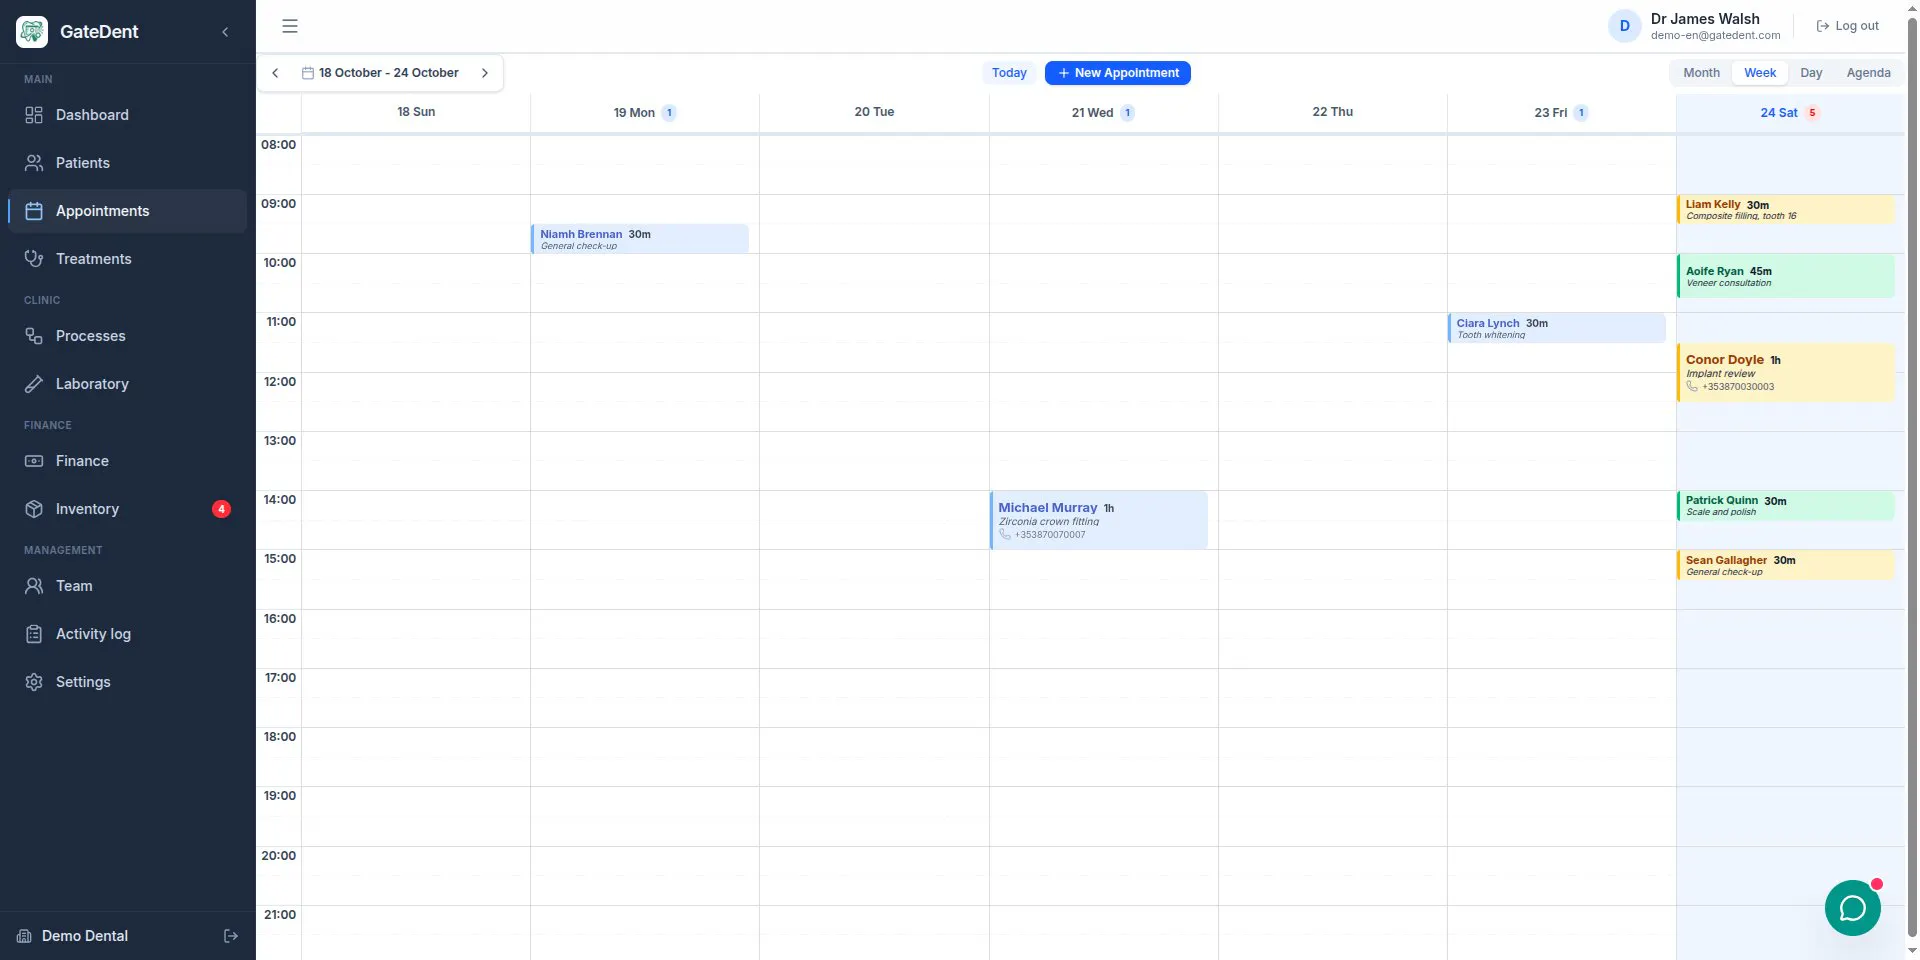Jump to Today
1920x960 pixels.
[x=1009, y=73]
